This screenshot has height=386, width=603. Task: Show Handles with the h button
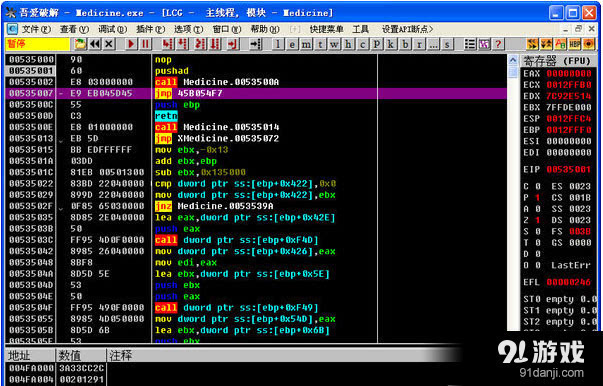tap(348, 44)
